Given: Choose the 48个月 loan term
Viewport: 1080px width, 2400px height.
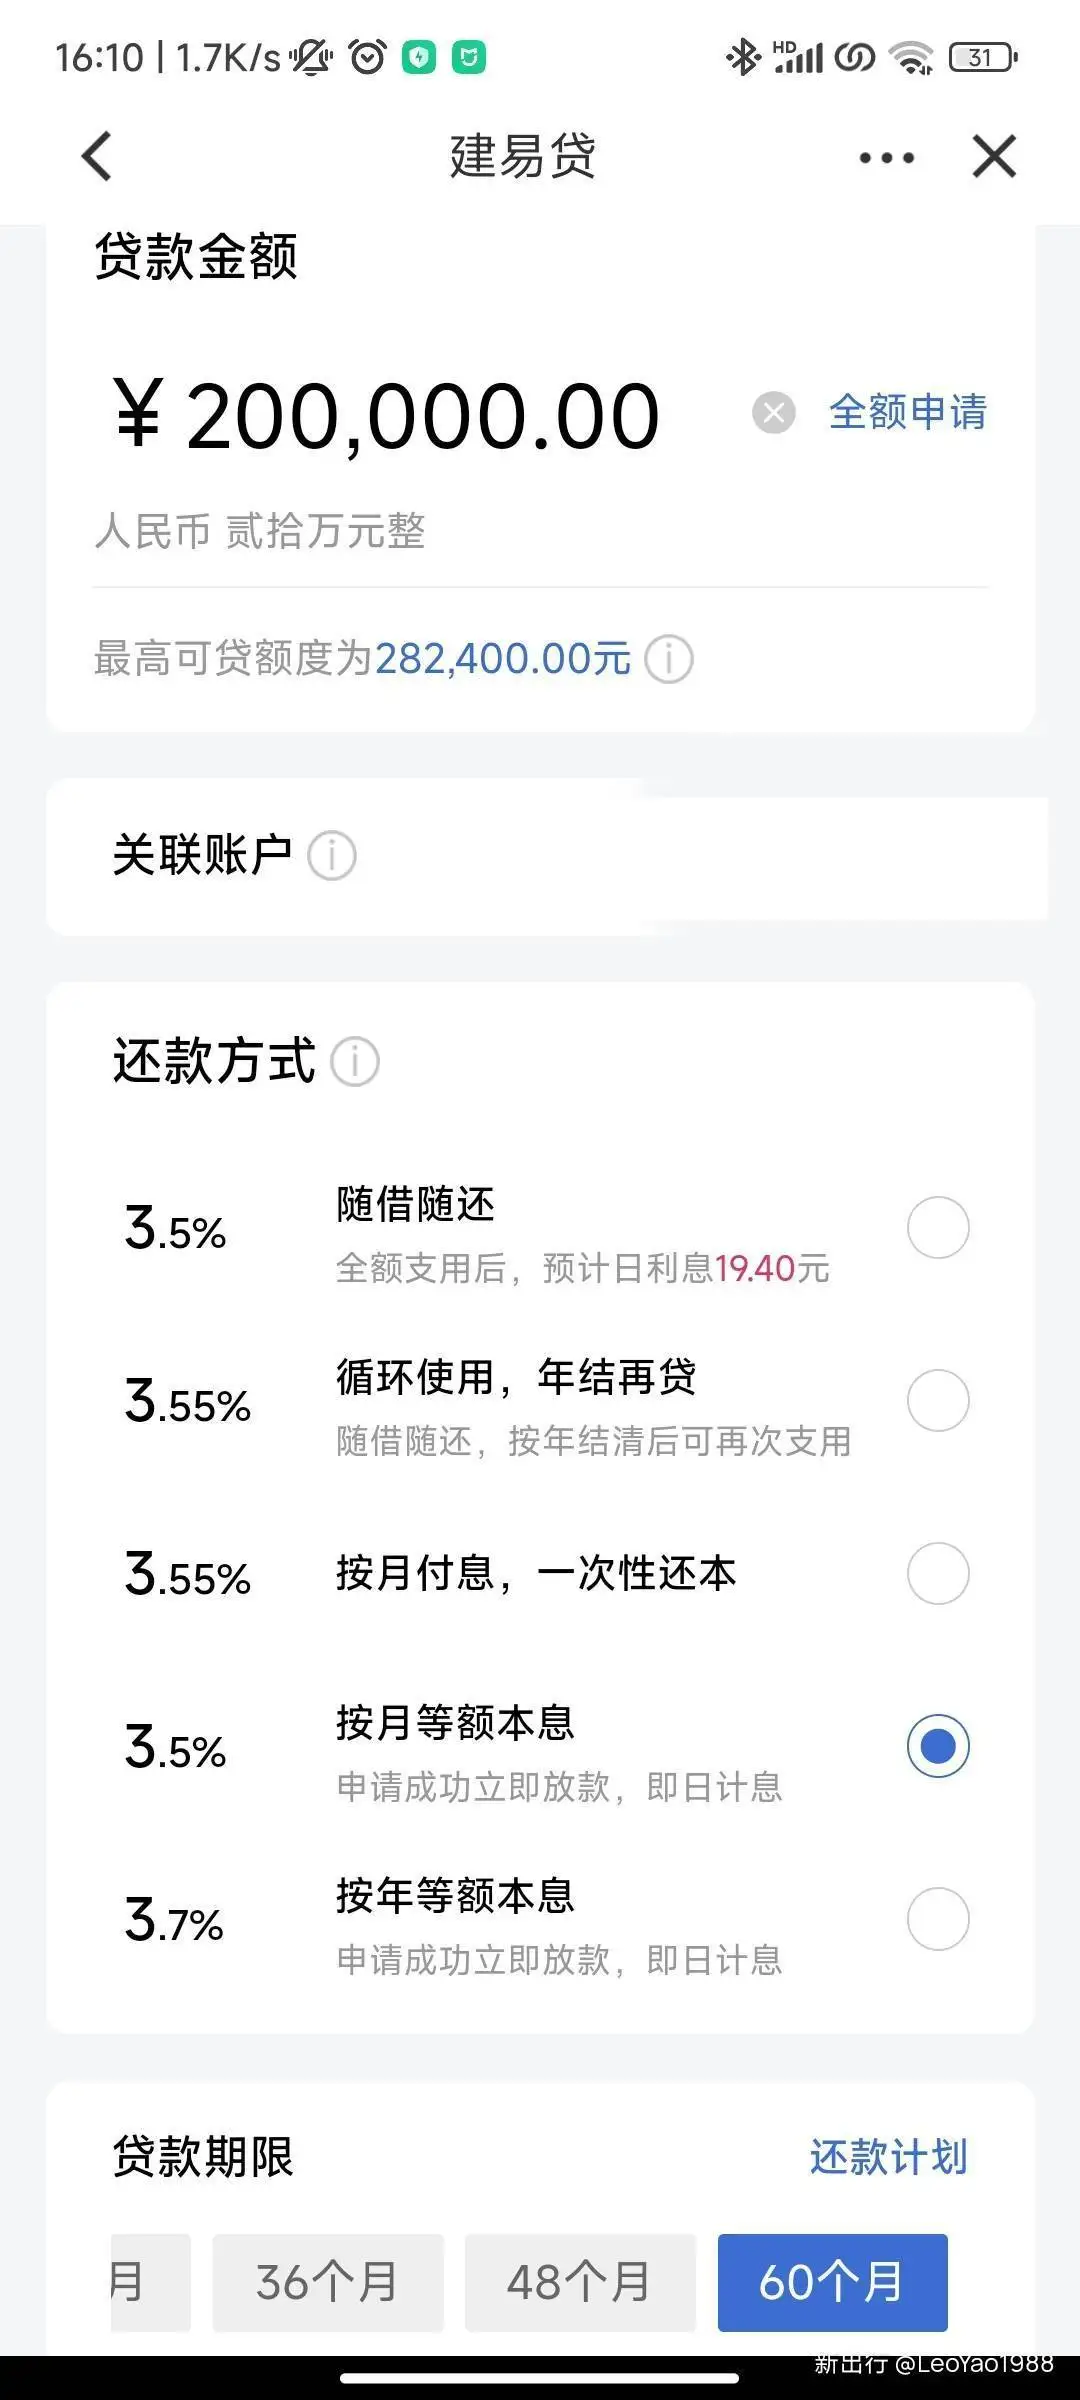Looking at the screenshot, I should 580,2283.
